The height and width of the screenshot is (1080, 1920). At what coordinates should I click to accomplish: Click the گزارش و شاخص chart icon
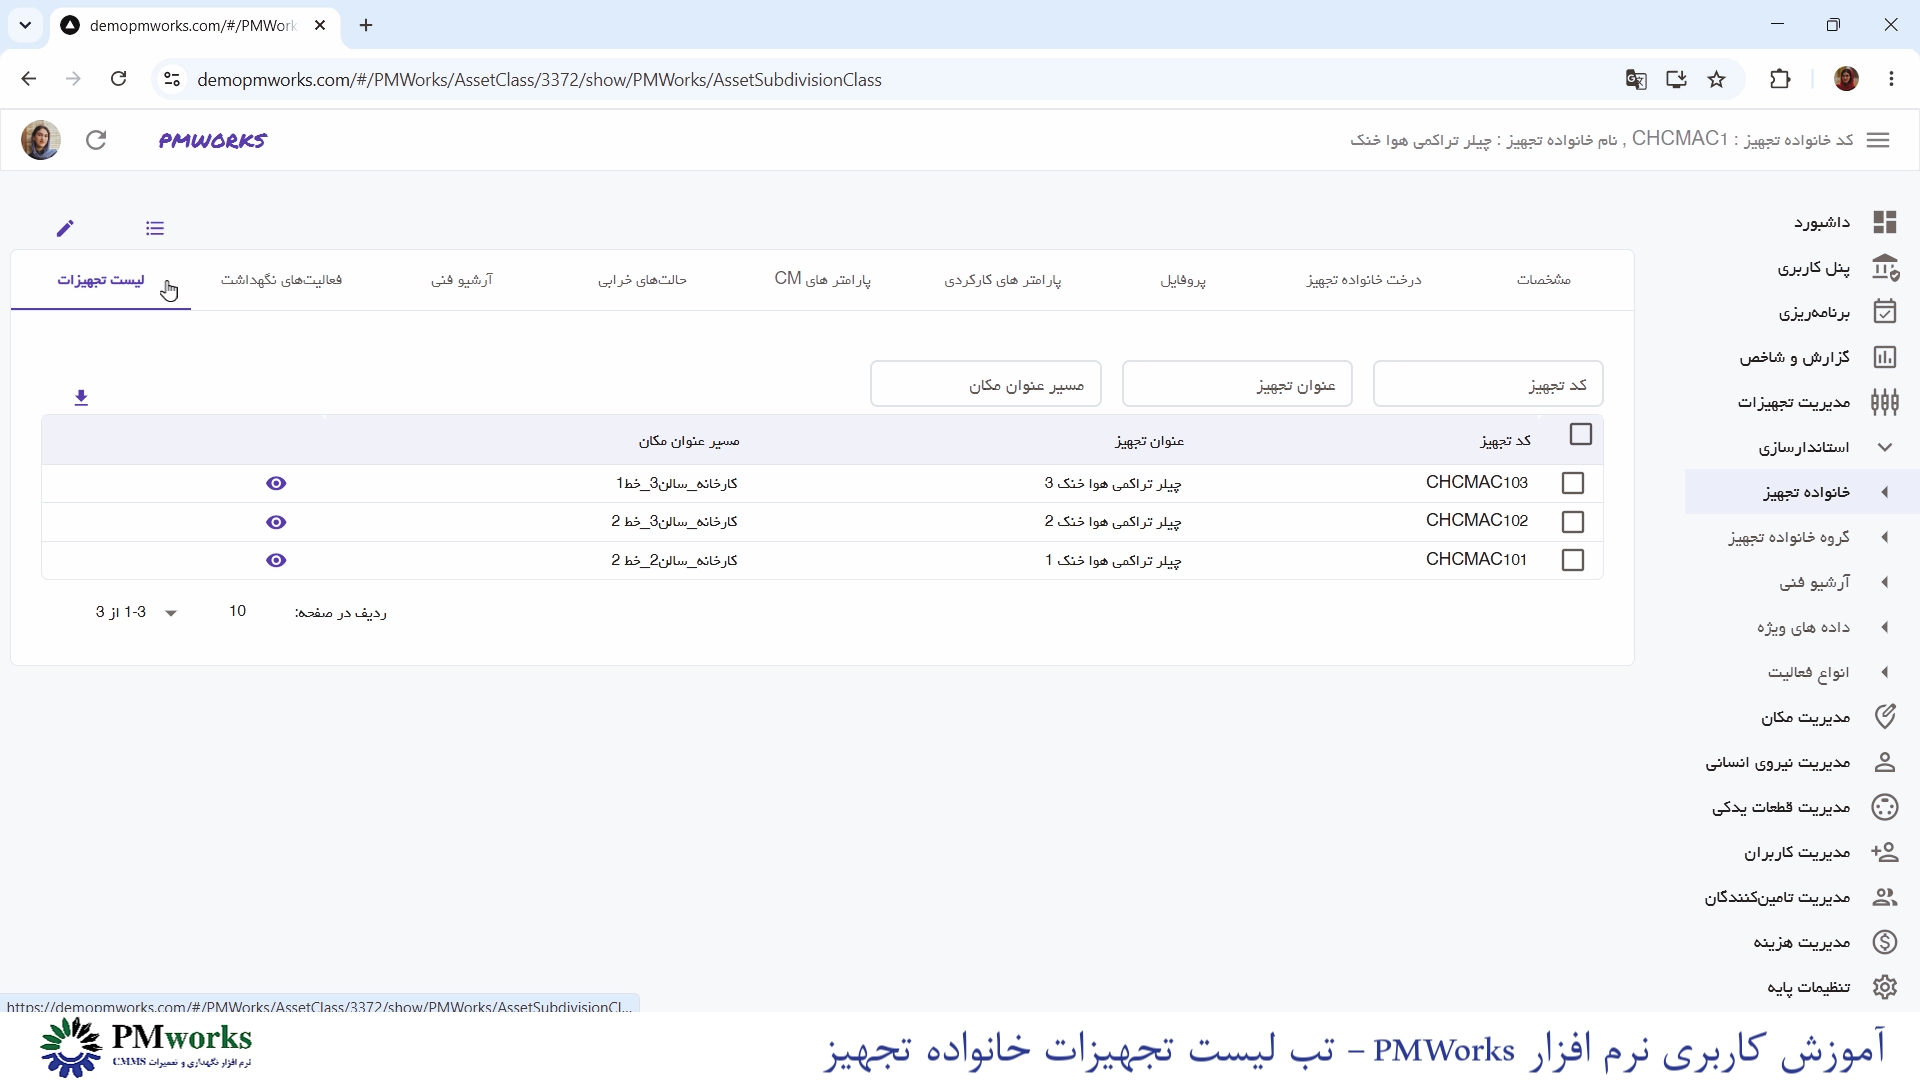pos(1885,357)
